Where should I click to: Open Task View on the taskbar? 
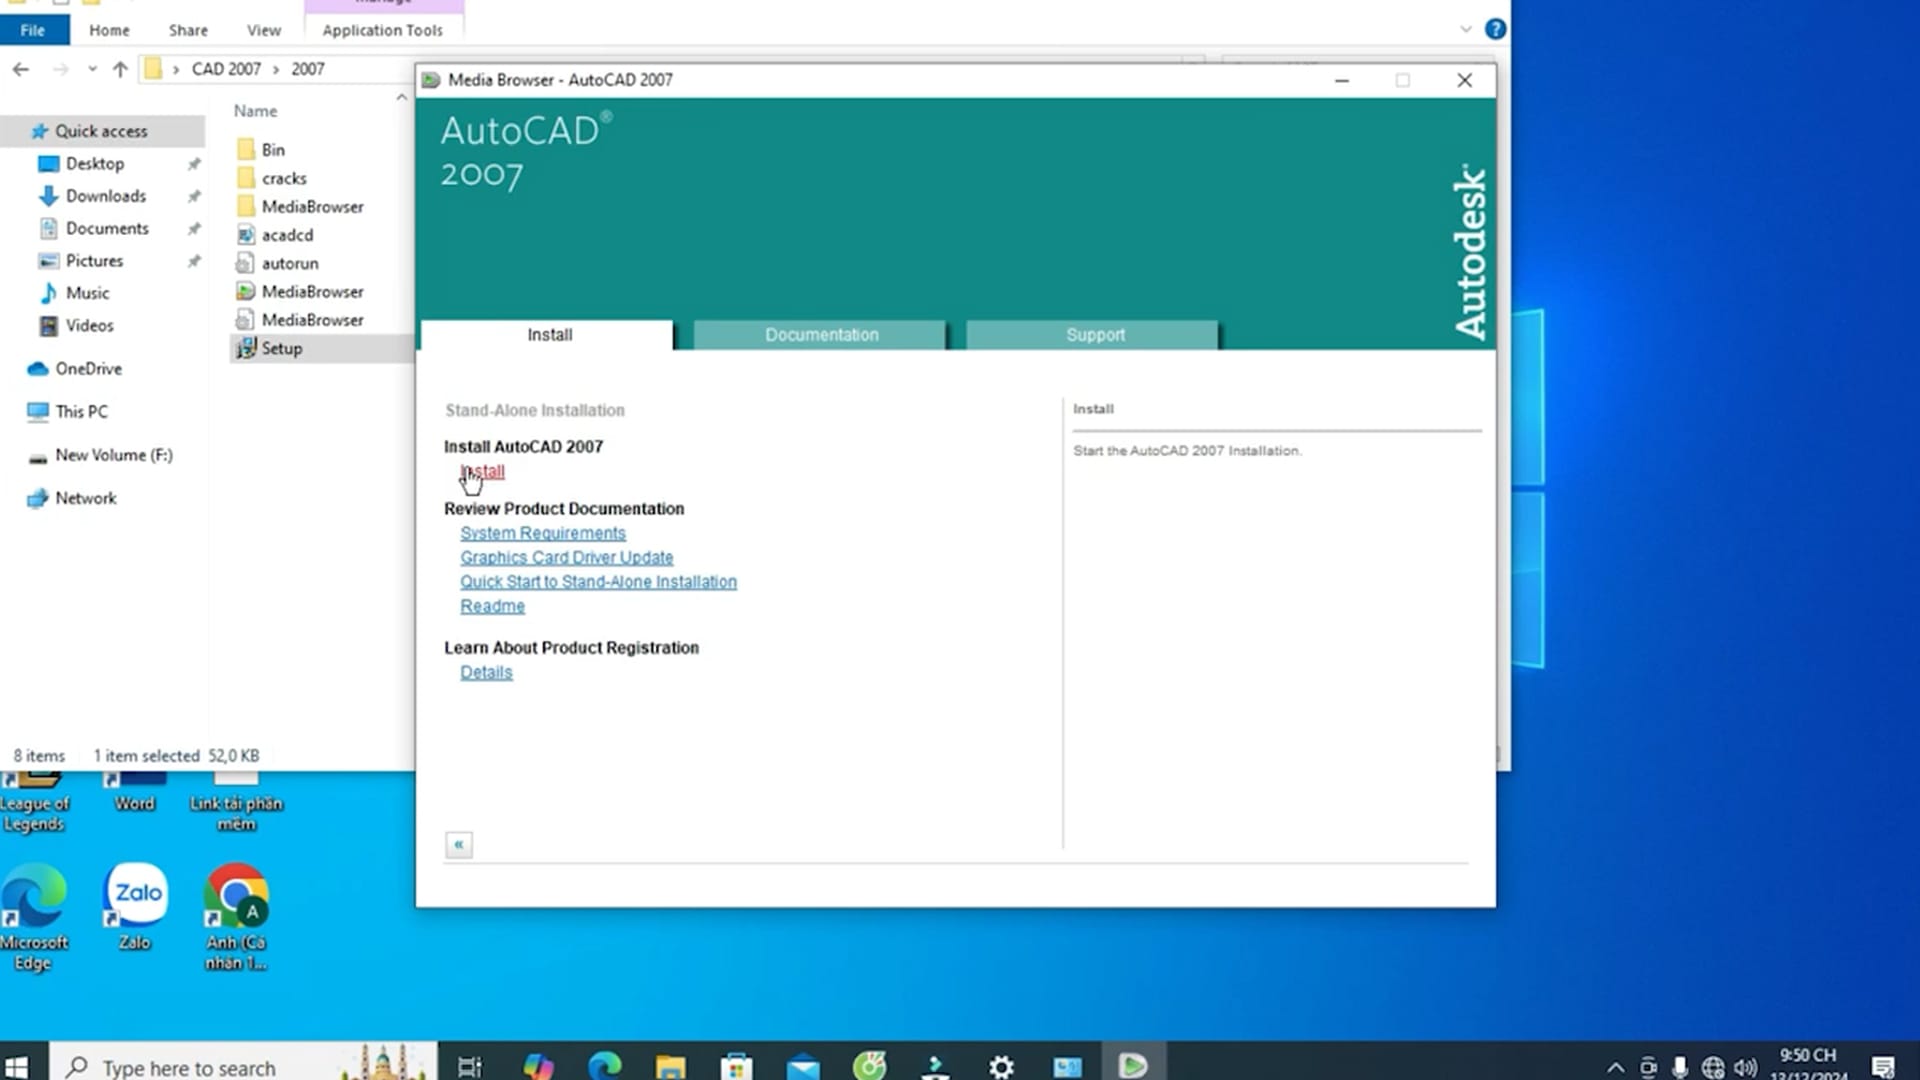click(470, 1066)
